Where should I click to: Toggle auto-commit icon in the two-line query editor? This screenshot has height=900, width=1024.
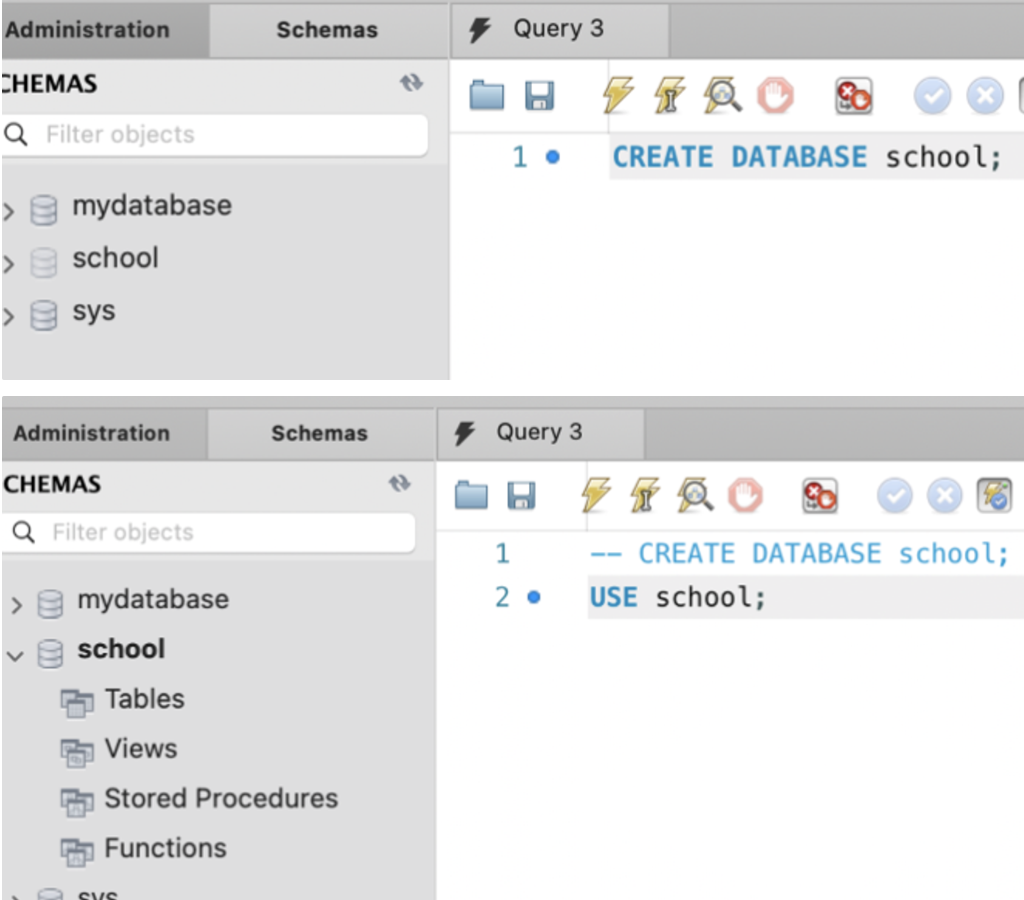click(995, 495)
